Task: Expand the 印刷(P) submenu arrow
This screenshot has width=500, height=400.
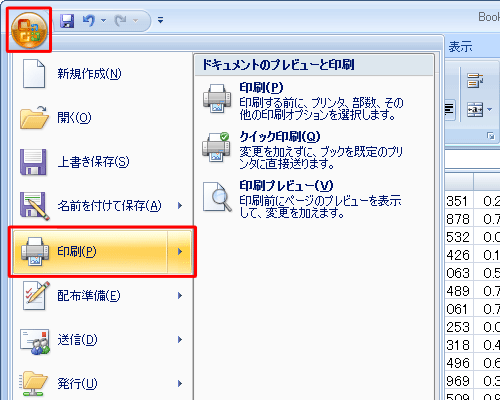Action: click(x=180, y=252)
